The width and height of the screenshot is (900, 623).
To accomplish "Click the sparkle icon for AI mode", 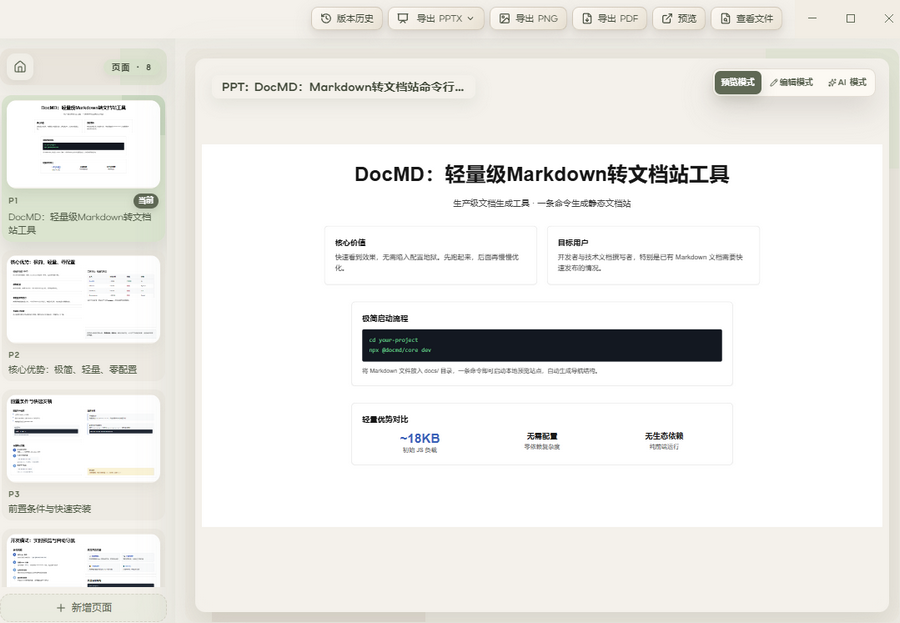I will tap(832, 83).
